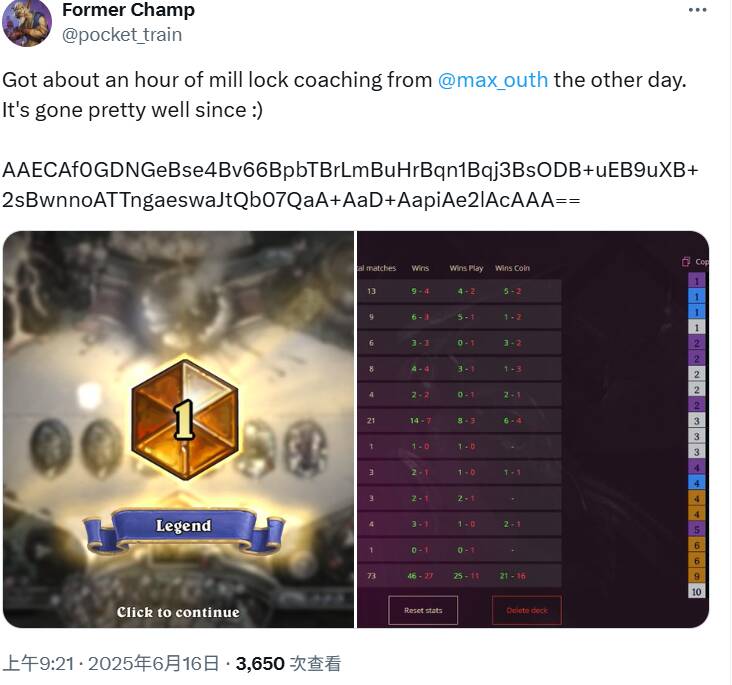Select the totals row with 73 matches
Image resolution: width=732 pixels, height=685 pixels.
[459, 576]
